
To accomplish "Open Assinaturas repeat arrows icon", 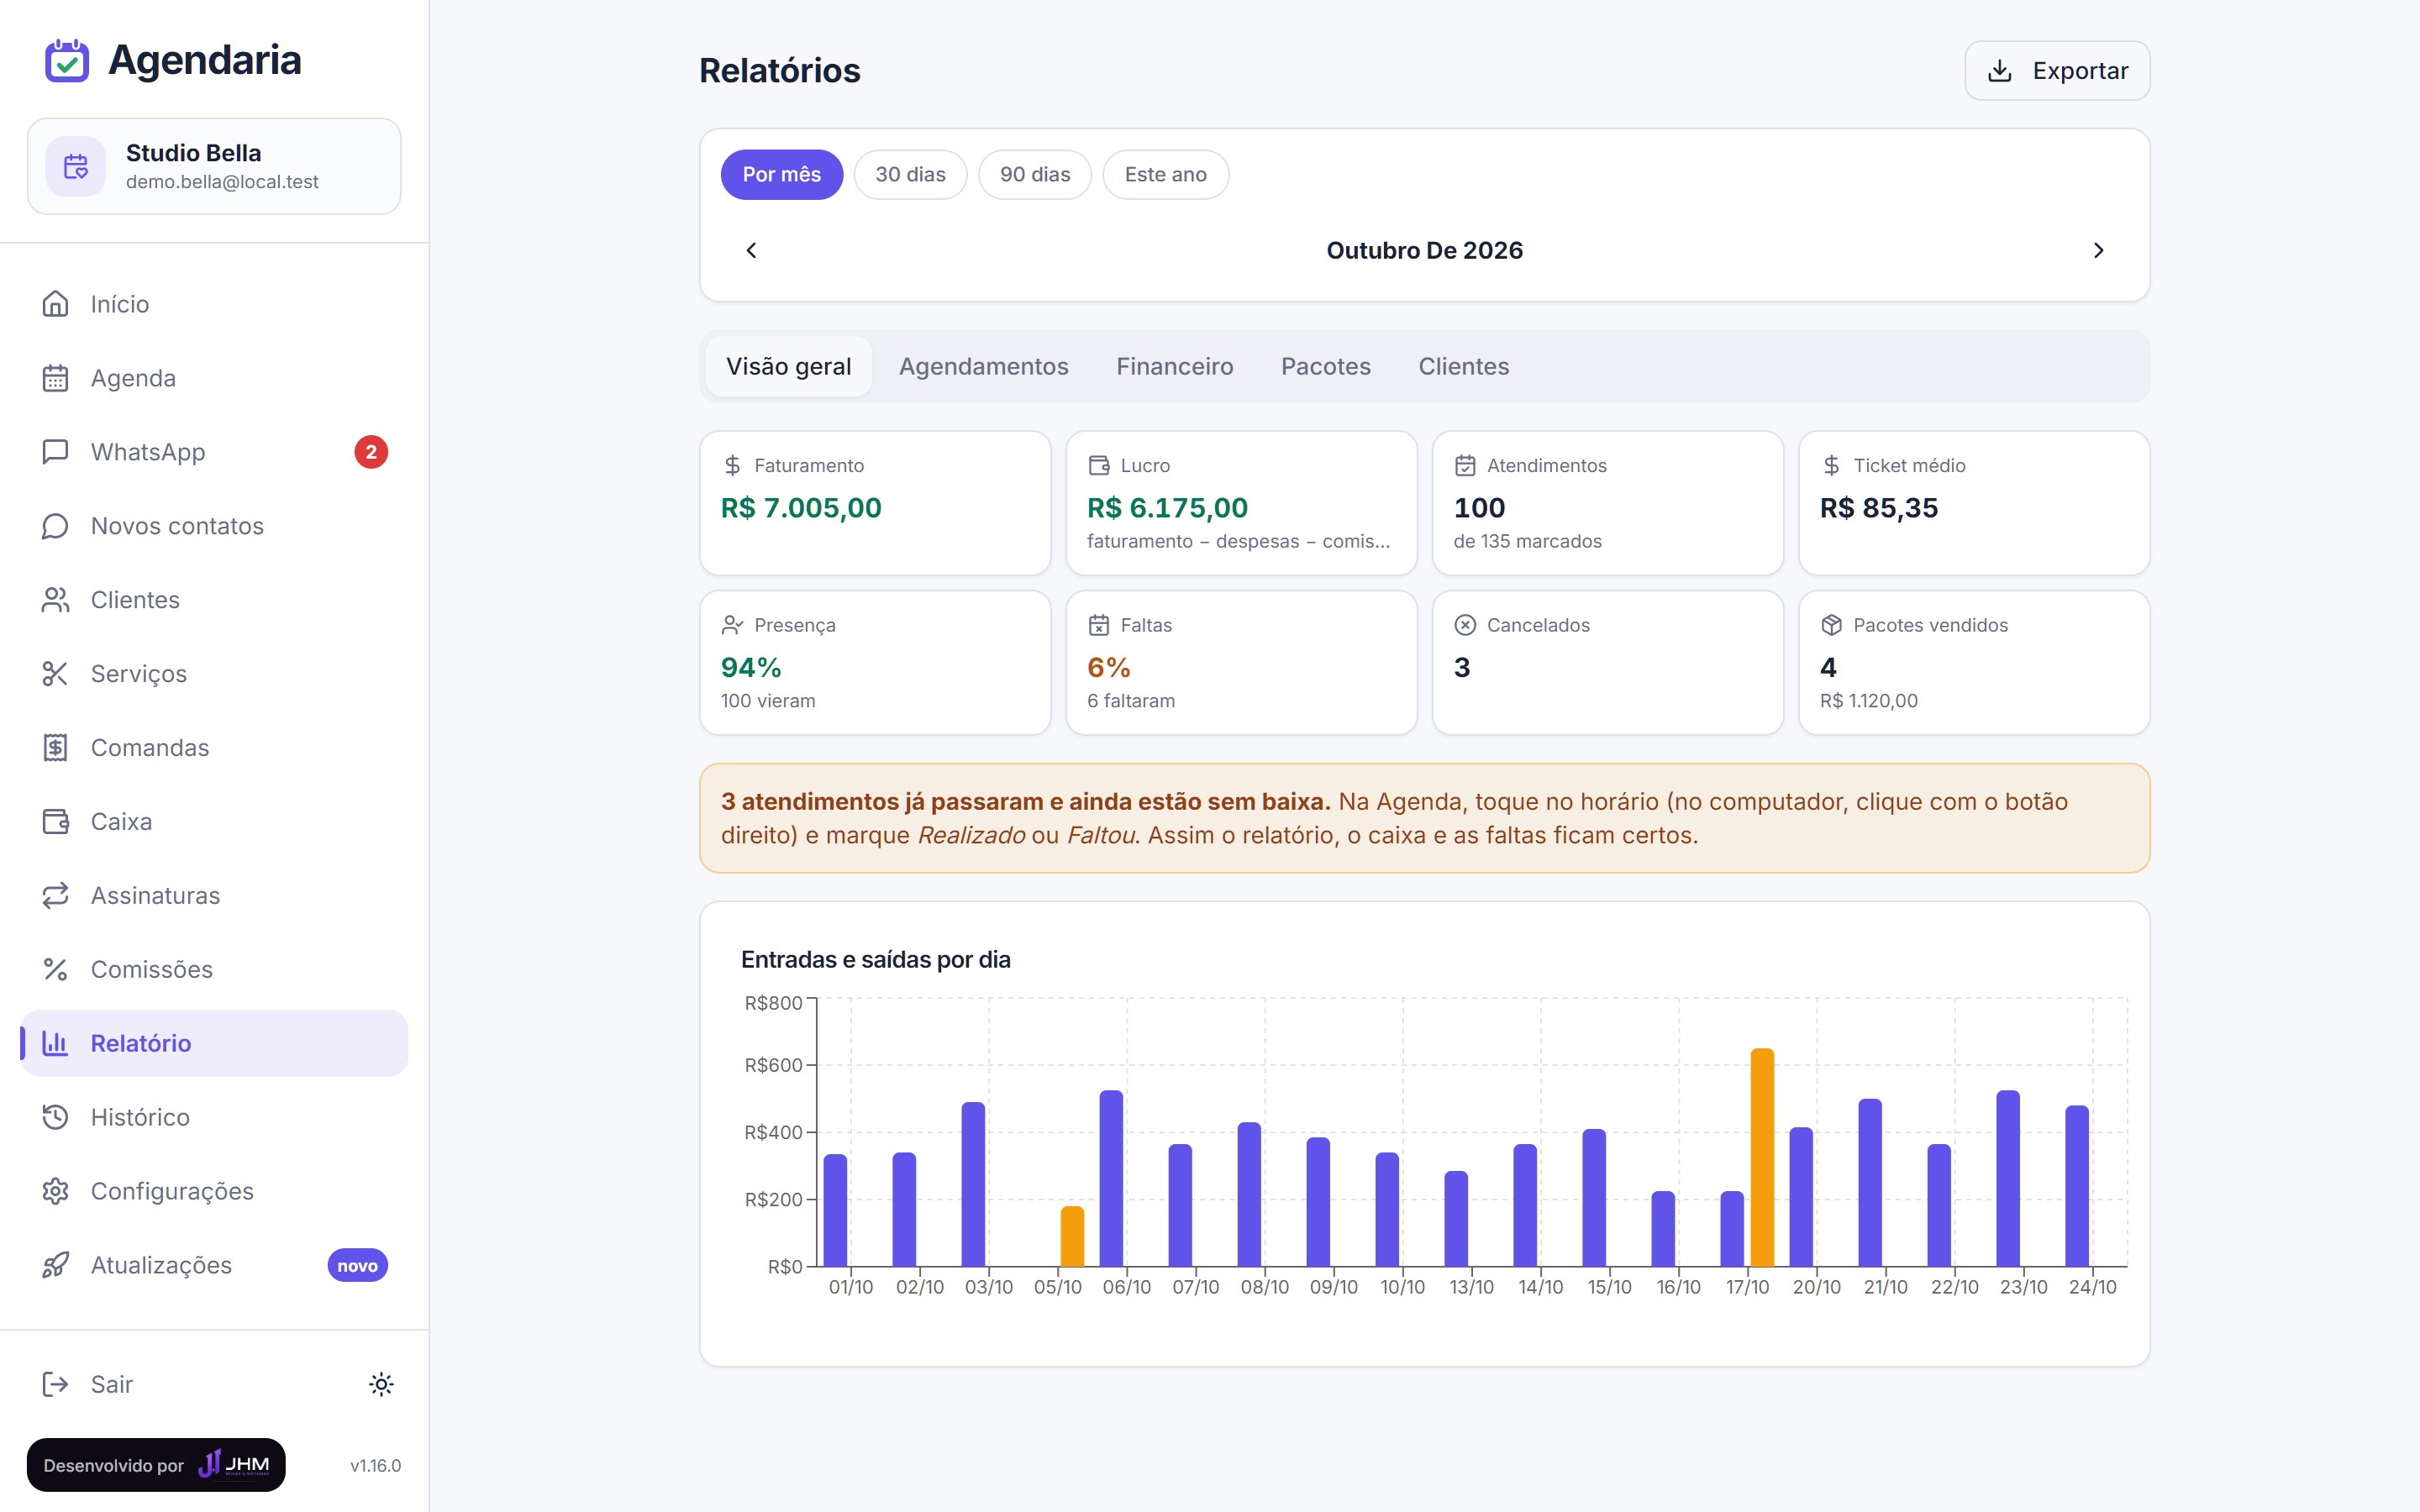I will point(55,896).
